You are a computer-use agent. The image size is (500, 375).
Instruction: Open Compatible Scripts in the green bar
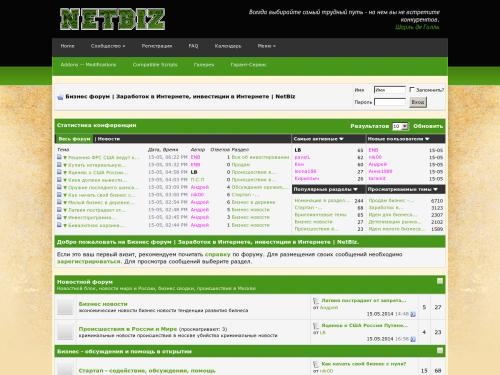155,65
